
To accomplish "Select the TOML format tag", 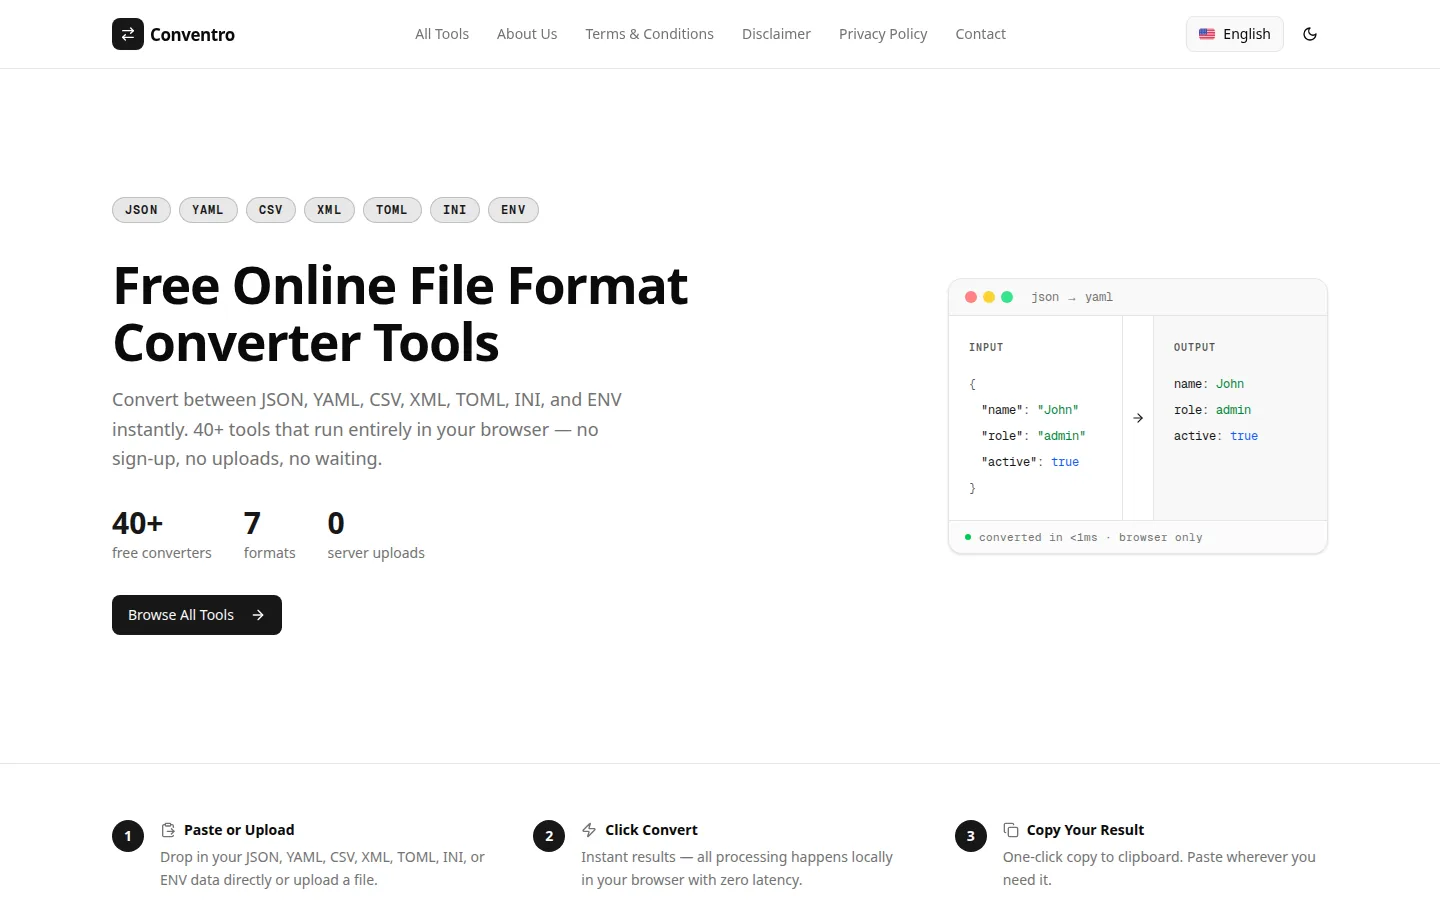I will coord(392,210).
